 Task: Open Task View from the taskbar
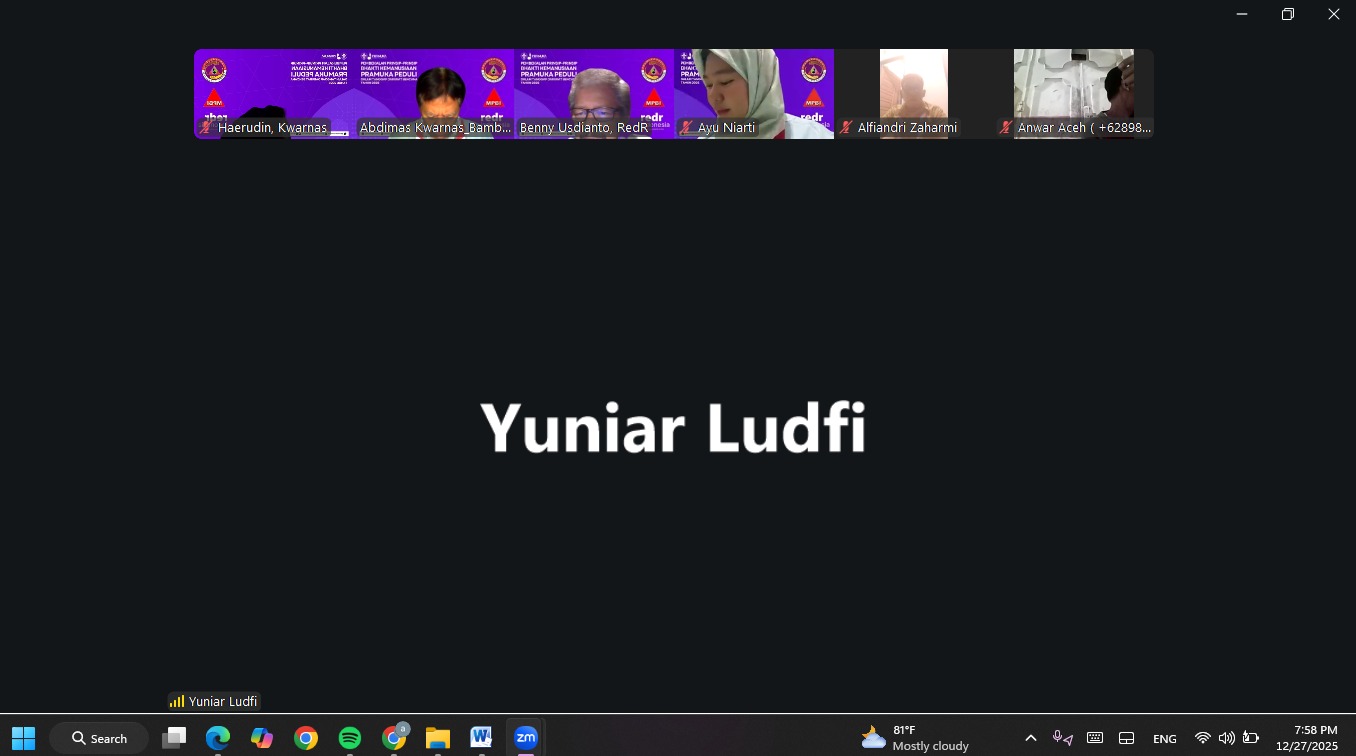pyautogui.click(x=174, y=738)
